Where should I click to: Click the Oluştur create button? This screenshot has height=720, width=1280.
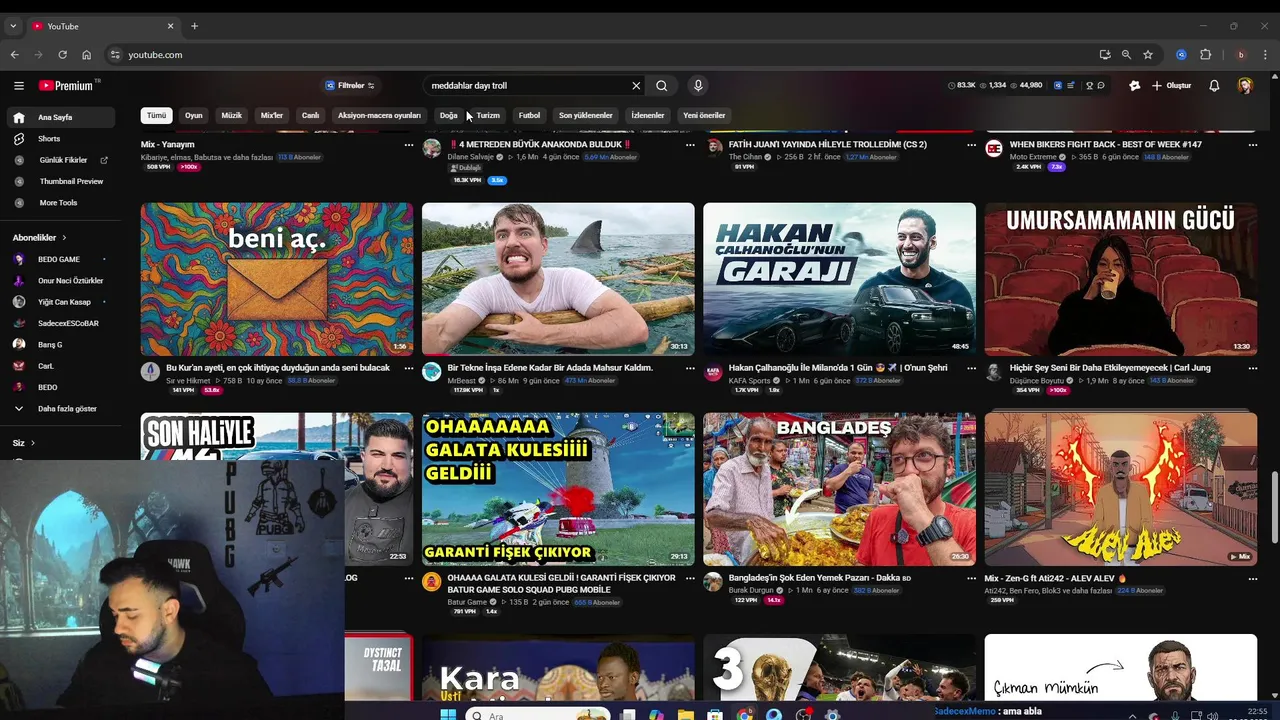[x=1171, y=86]
